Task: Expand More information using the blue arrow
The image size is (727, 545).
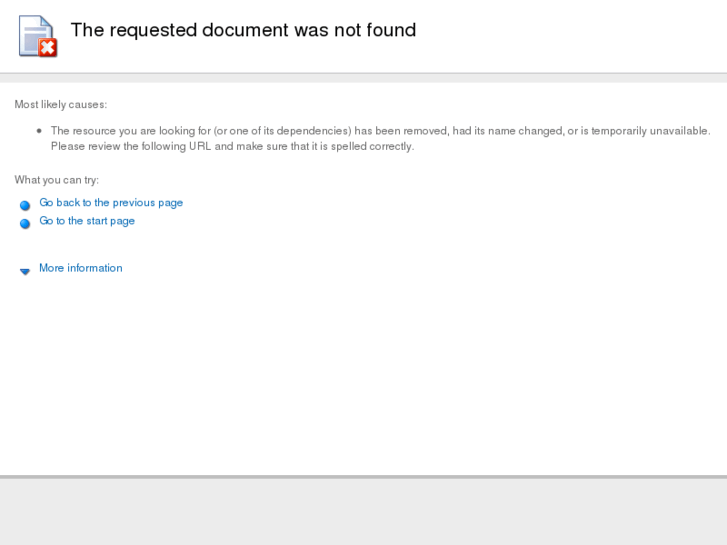Action: (x=25, y=270)
